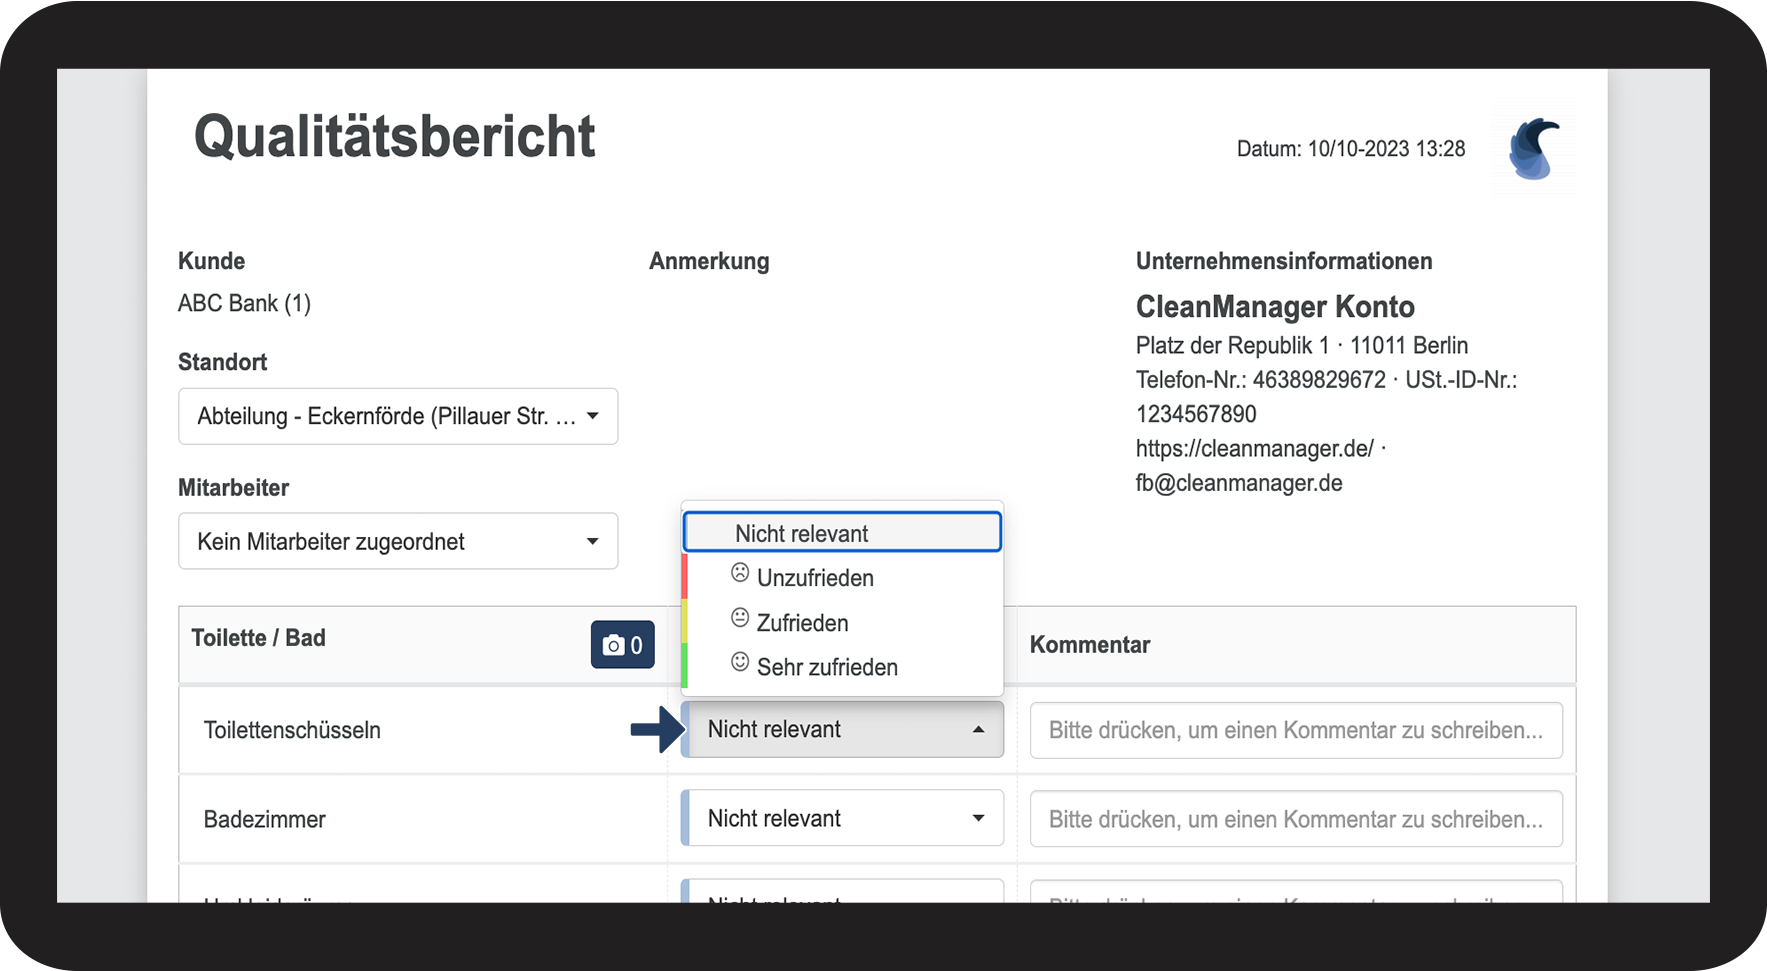Open the Badezimmer rating dropdown
The width and height of the screenshot is (1767, 971).
tap(843, 818)
